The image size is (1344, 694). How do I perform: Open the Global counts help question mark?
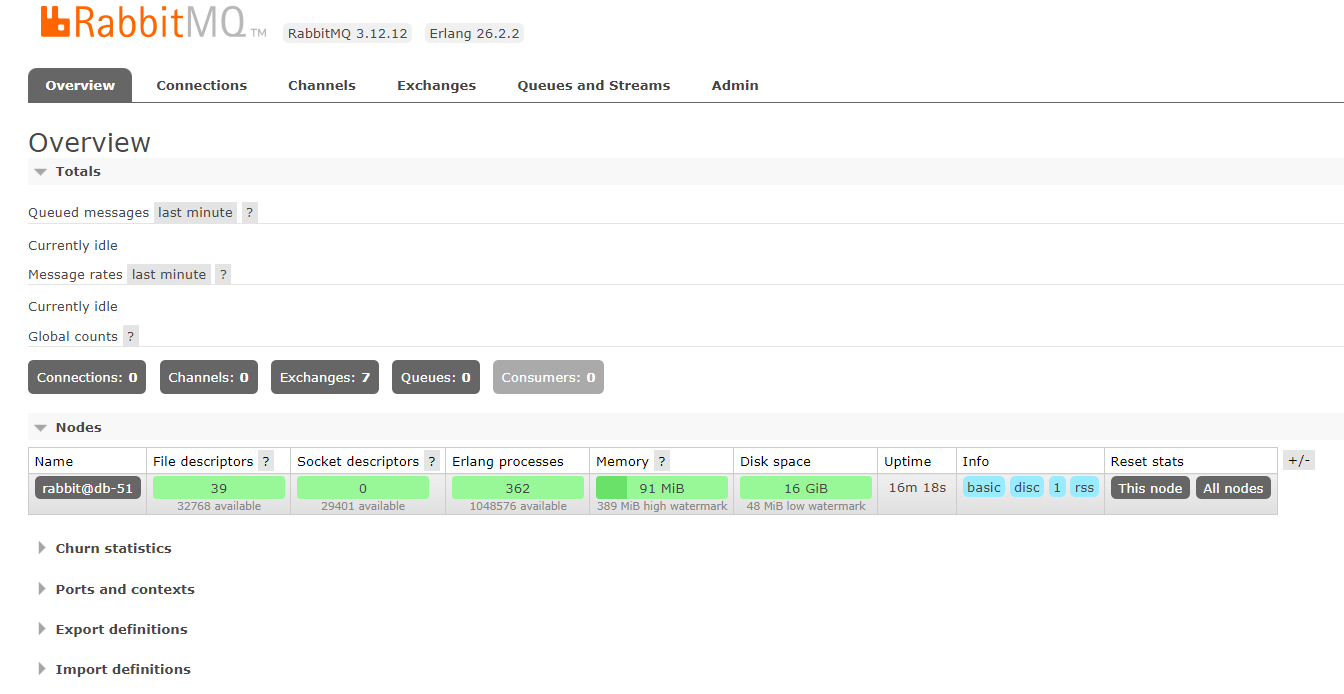point(131,336)
